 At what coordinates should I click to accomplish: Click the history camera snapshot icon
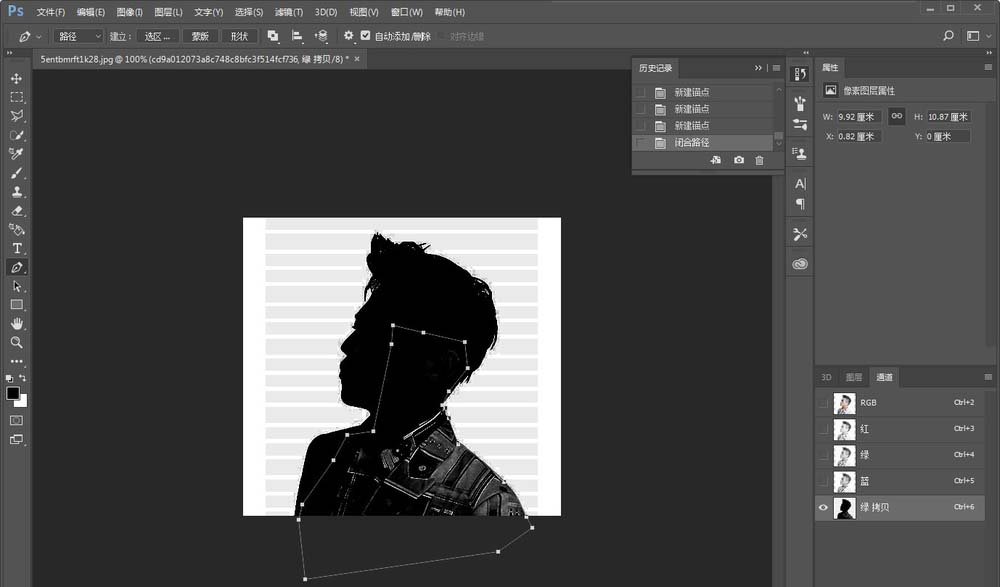[x=738, y=160]
